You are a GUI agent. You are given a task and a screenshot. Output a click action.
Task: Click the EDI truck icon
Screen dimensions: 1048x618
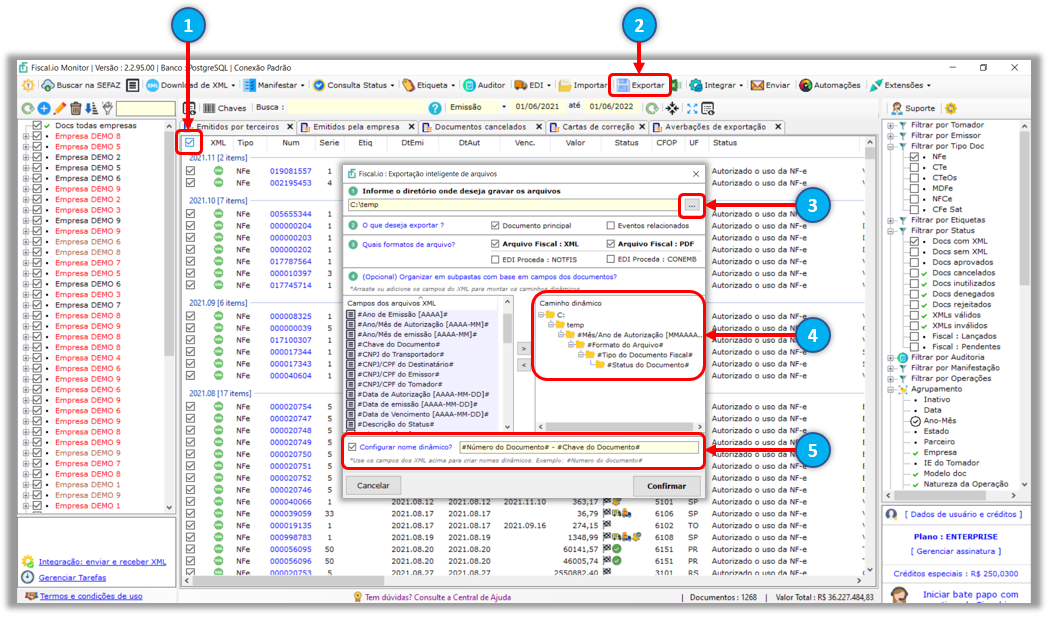521,86
